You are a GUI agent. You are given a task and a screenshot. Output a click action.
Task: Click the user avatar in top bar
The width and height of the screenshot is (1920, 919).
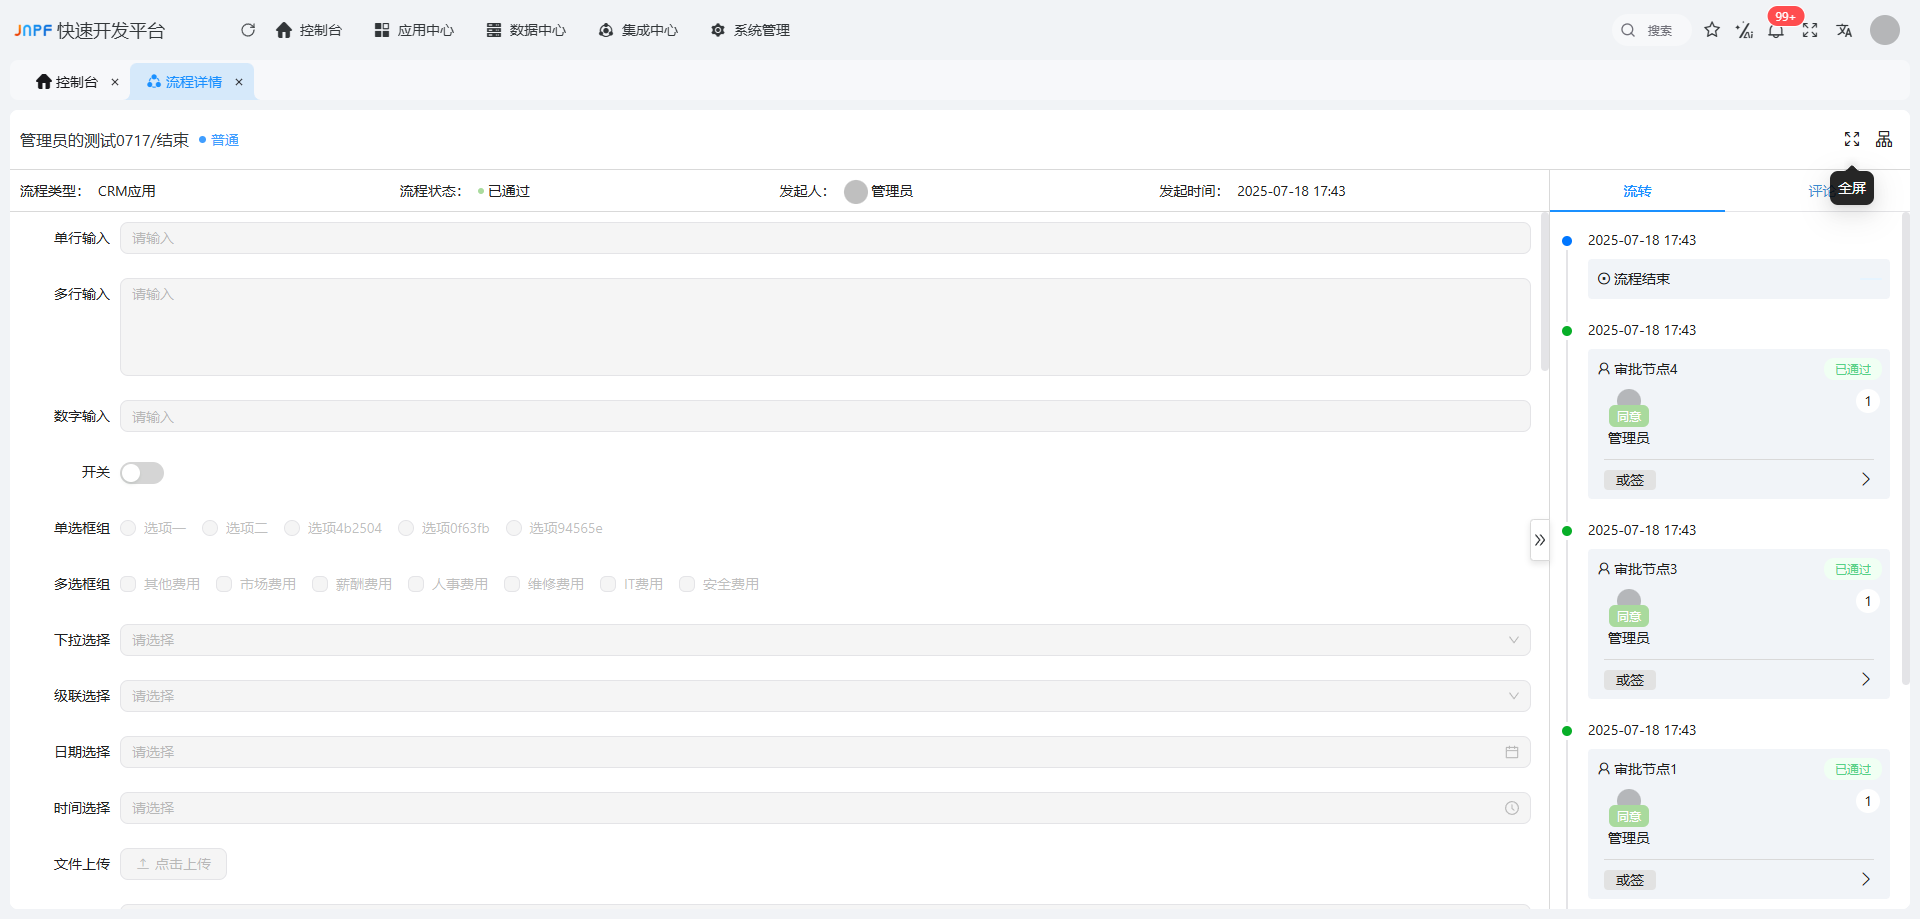pos(1885,30)
